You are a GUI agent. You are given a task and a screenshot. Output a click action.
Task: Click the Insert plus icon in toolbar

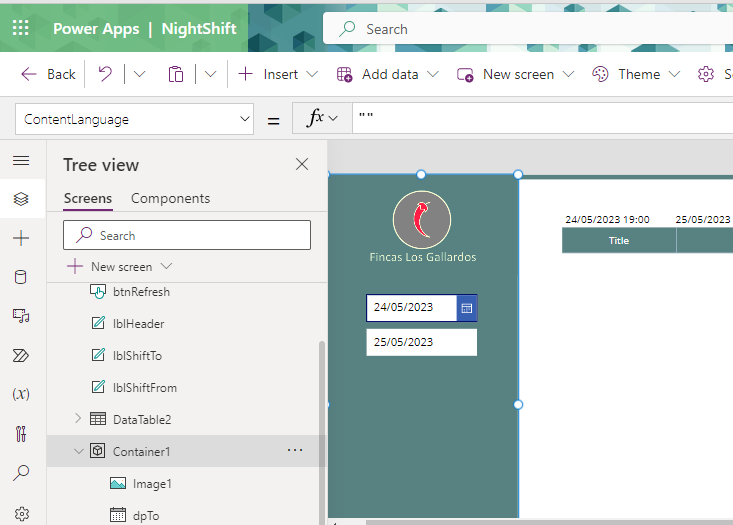[245, 74]
